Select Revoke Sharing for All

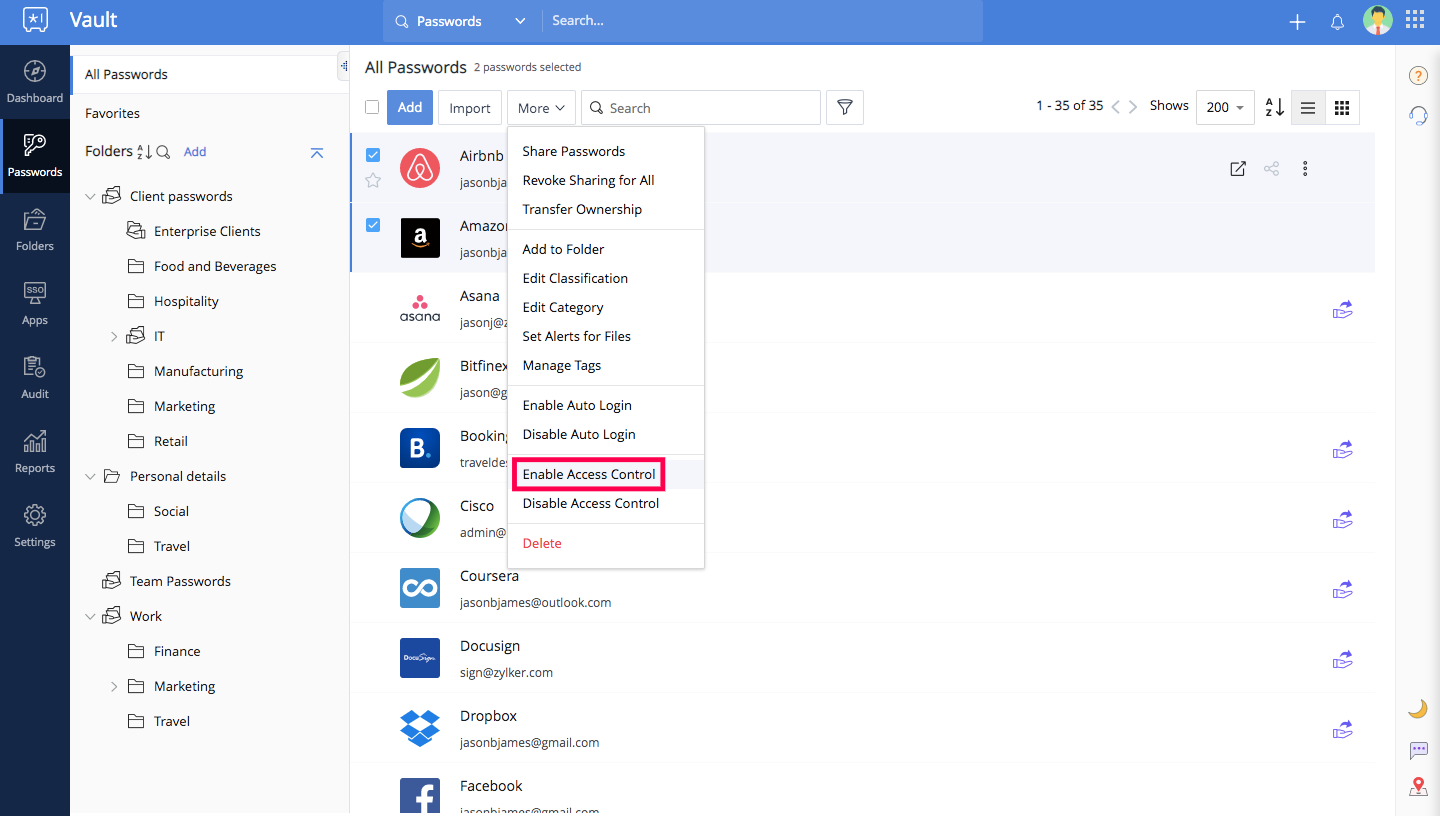(588, 180)
